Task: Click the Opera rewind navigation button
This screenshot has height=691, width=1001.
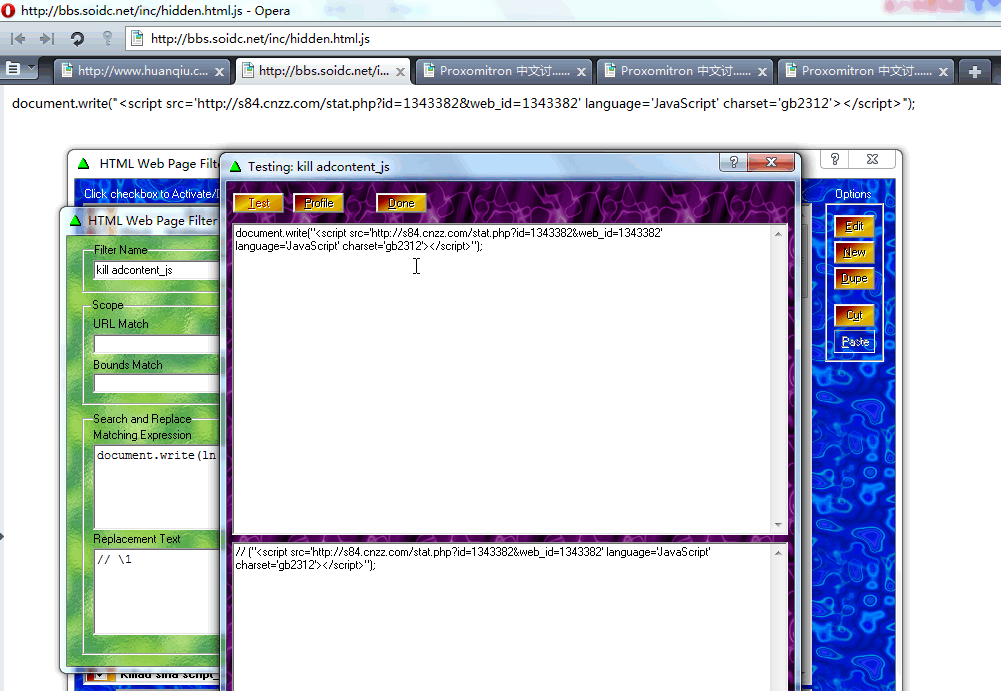Action: (18, 39)
